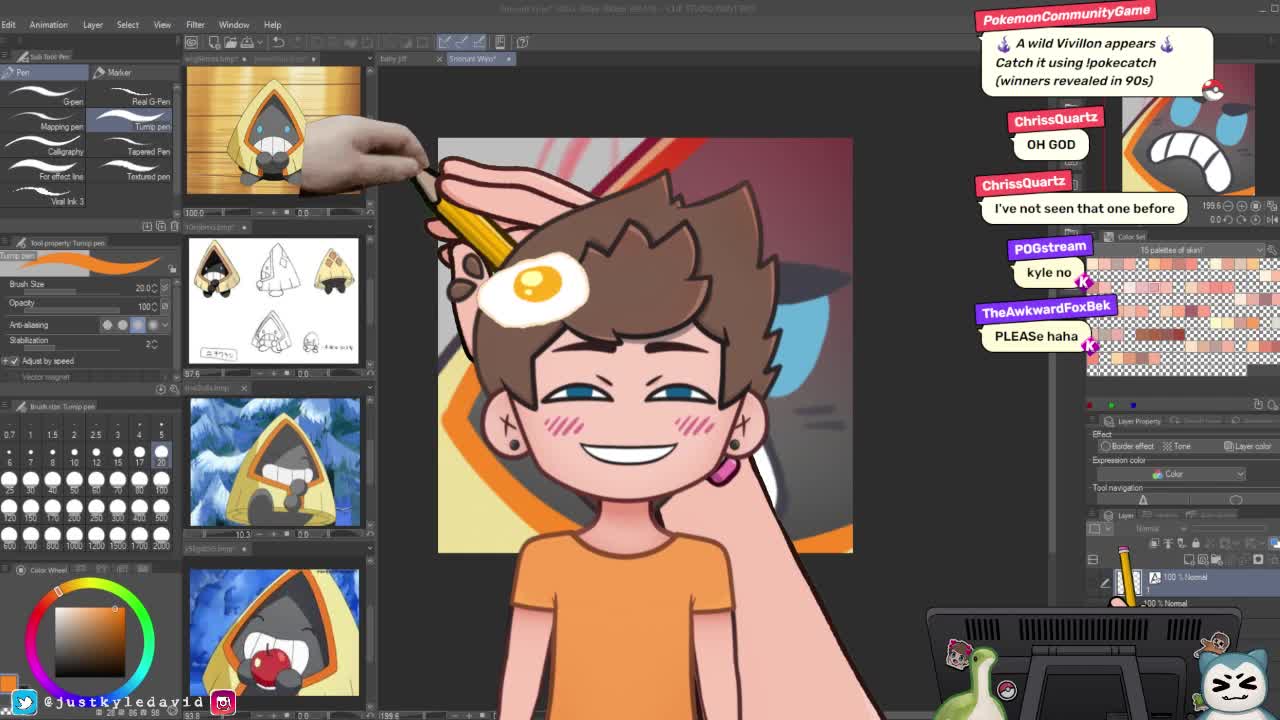This screenshot has width=1280, height=720.
Task: Click the Twitter icon in stream overlay
Action: point(25,702)
